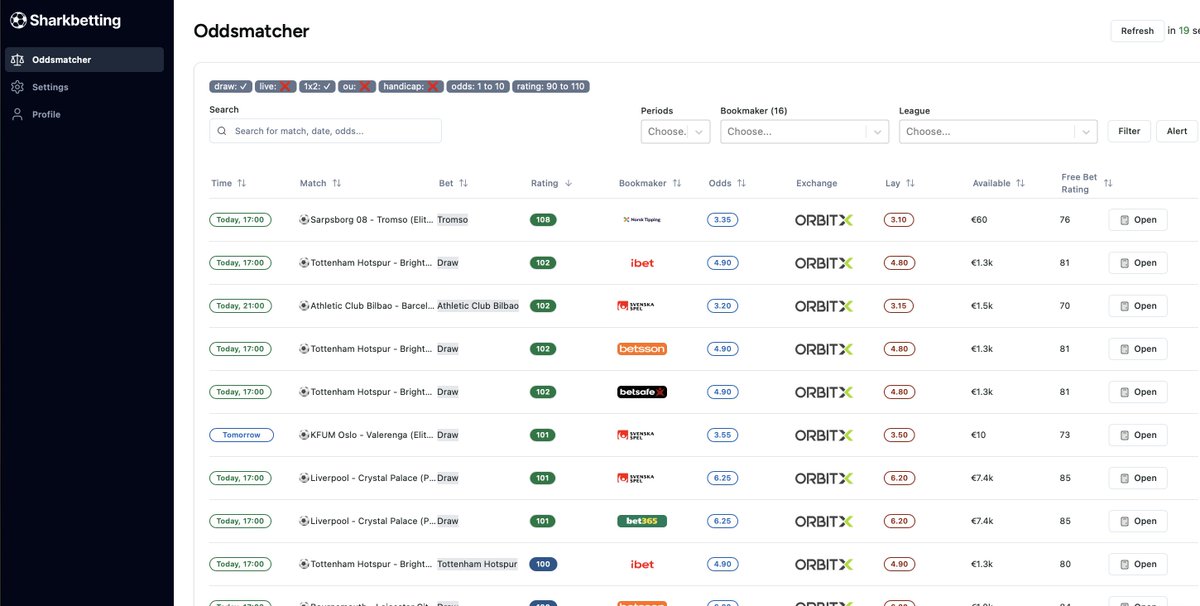Sort by the Available column arrows
The height and width of the screenshot is (606, 1200).
click(x=1020, y=183)
